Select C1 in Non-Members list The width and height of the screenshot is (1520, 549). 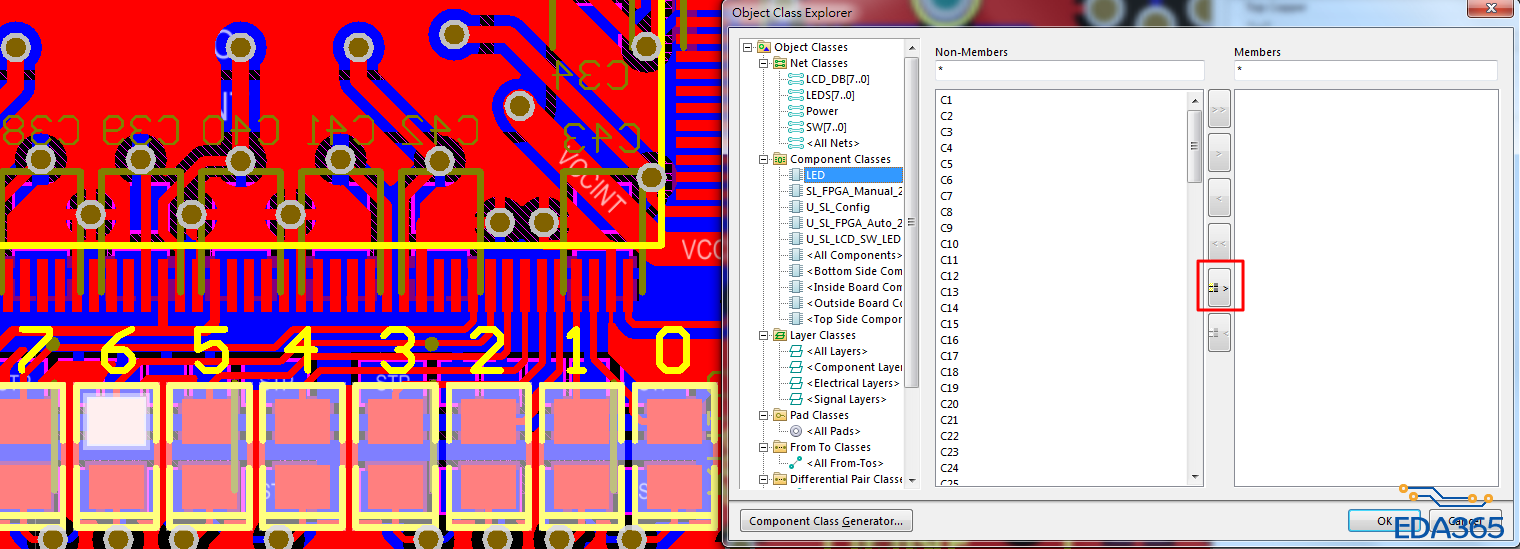(x=946, y=100)
